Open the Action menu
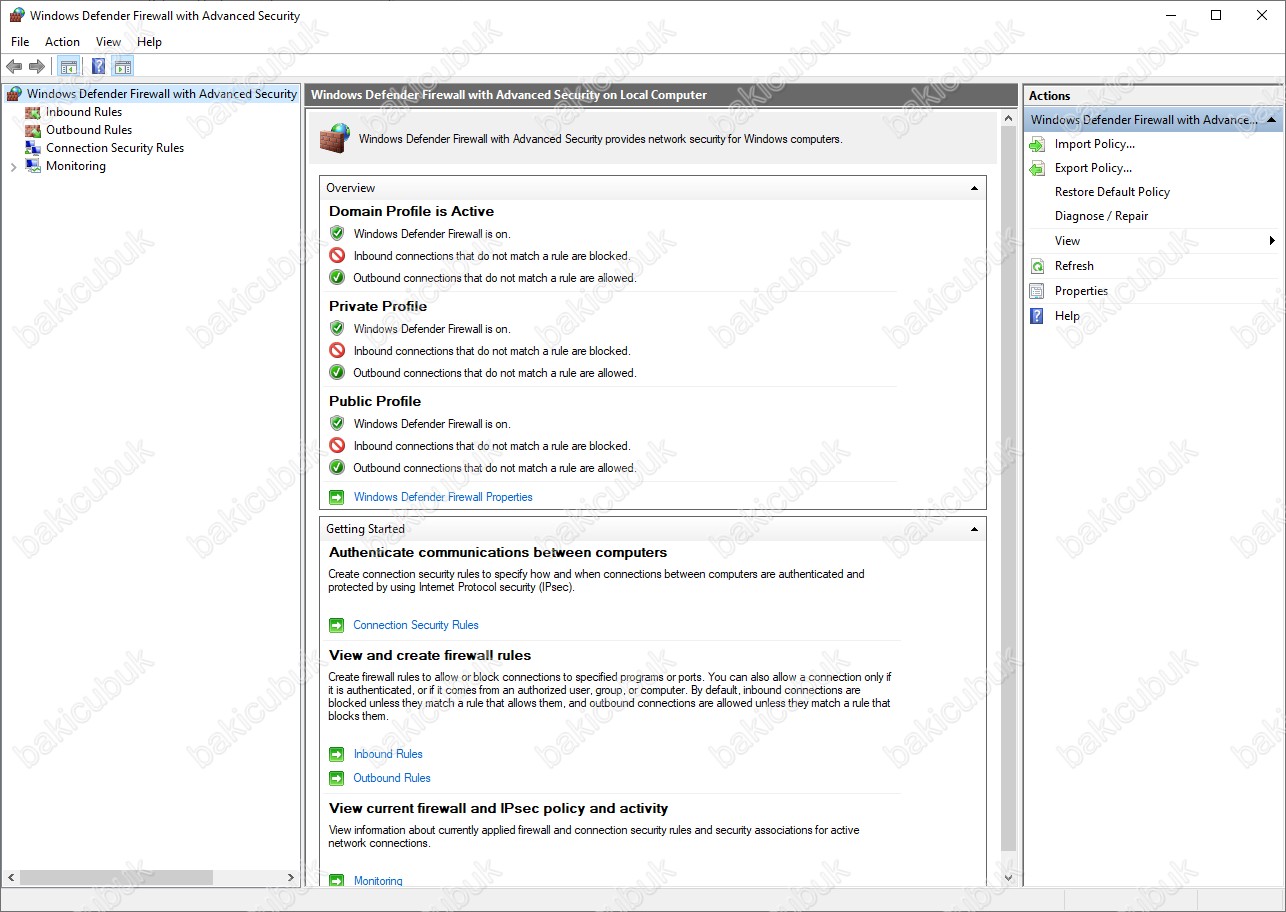 click(62, 42)
